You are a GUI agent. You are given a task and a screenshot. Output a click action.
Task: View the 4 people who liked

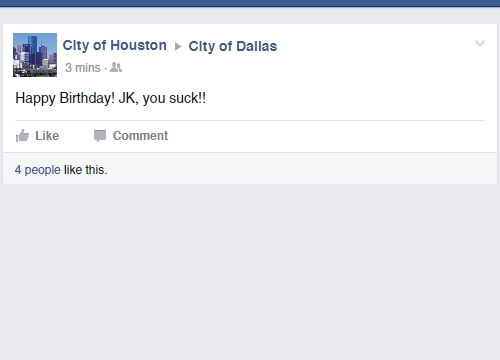(38, 170)
